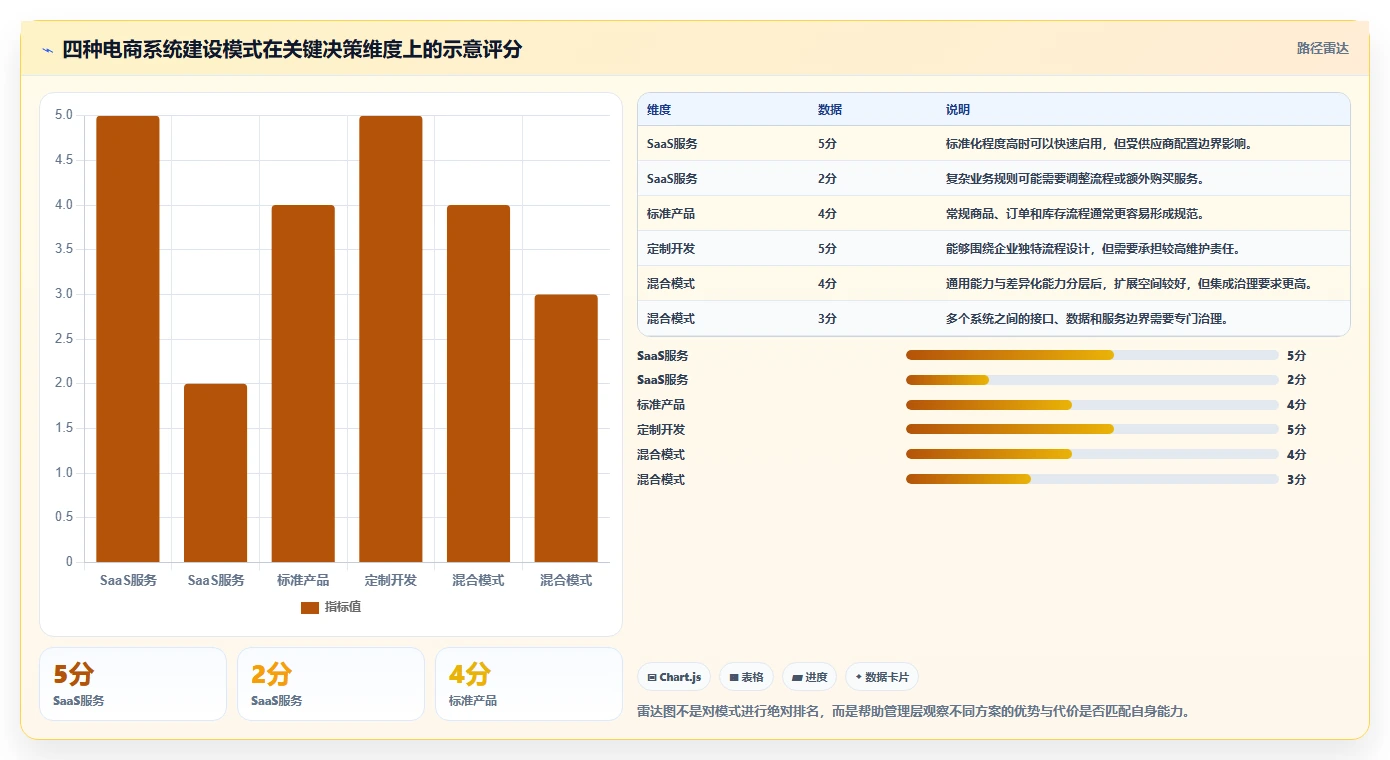Toggle the 指标值 legend swatch in the chart
Image resolution: width=1390 pixels, height=760 pixels.
pyautogui.click(x=310, y=607)
